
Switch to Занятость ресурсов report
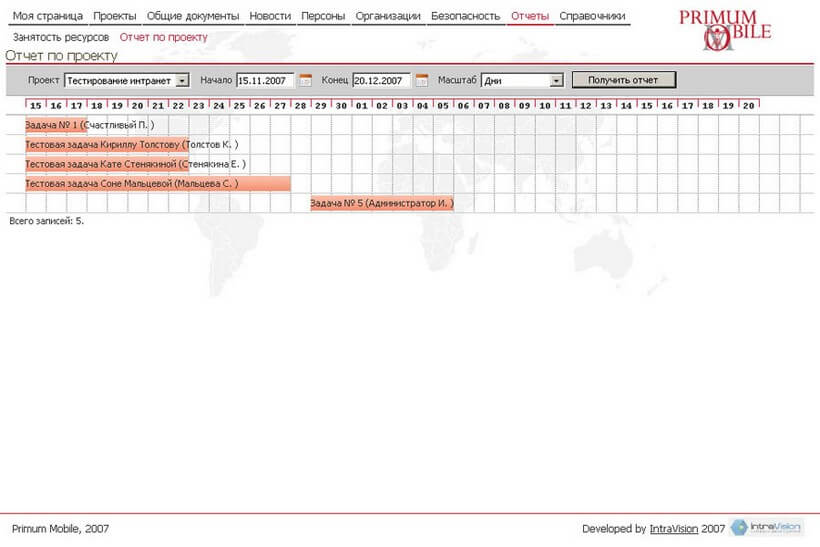point(61,37)
